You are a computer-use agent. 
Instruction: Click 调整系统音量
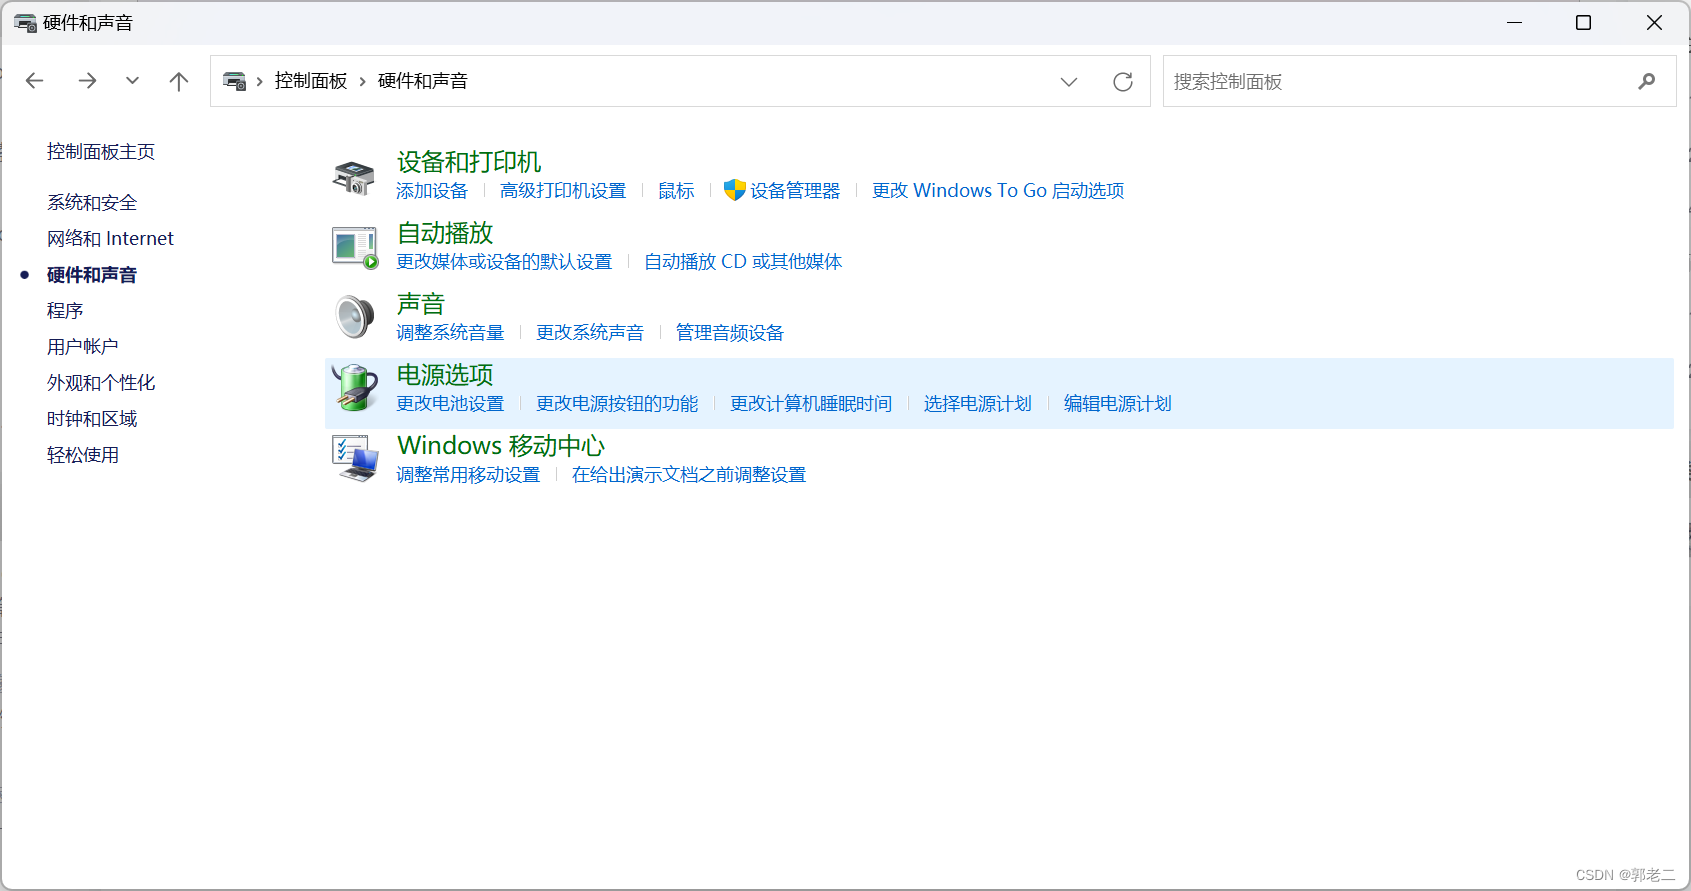450,332
